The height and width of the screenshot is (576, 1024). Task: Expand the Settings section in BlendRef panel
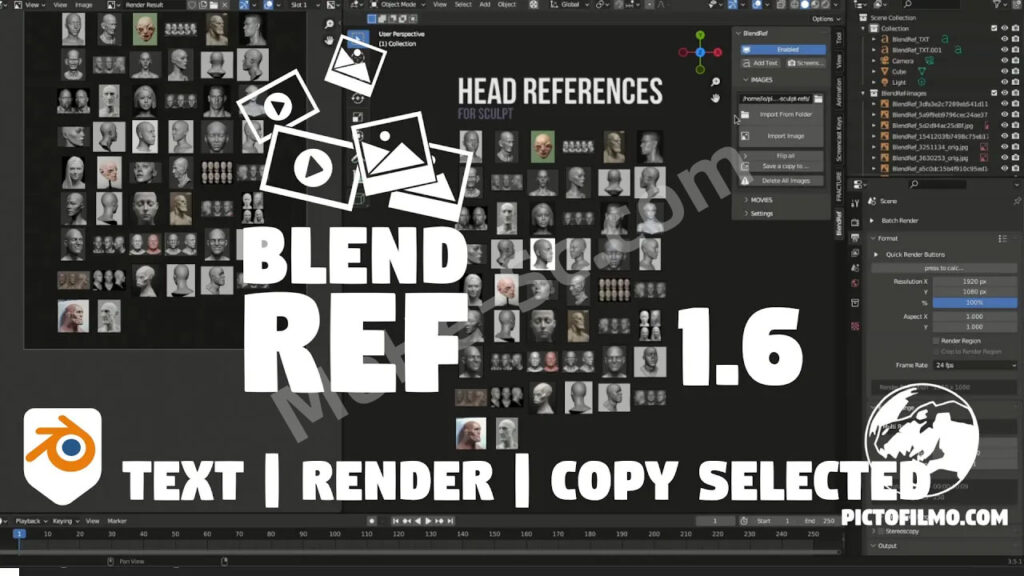[761, 213]
